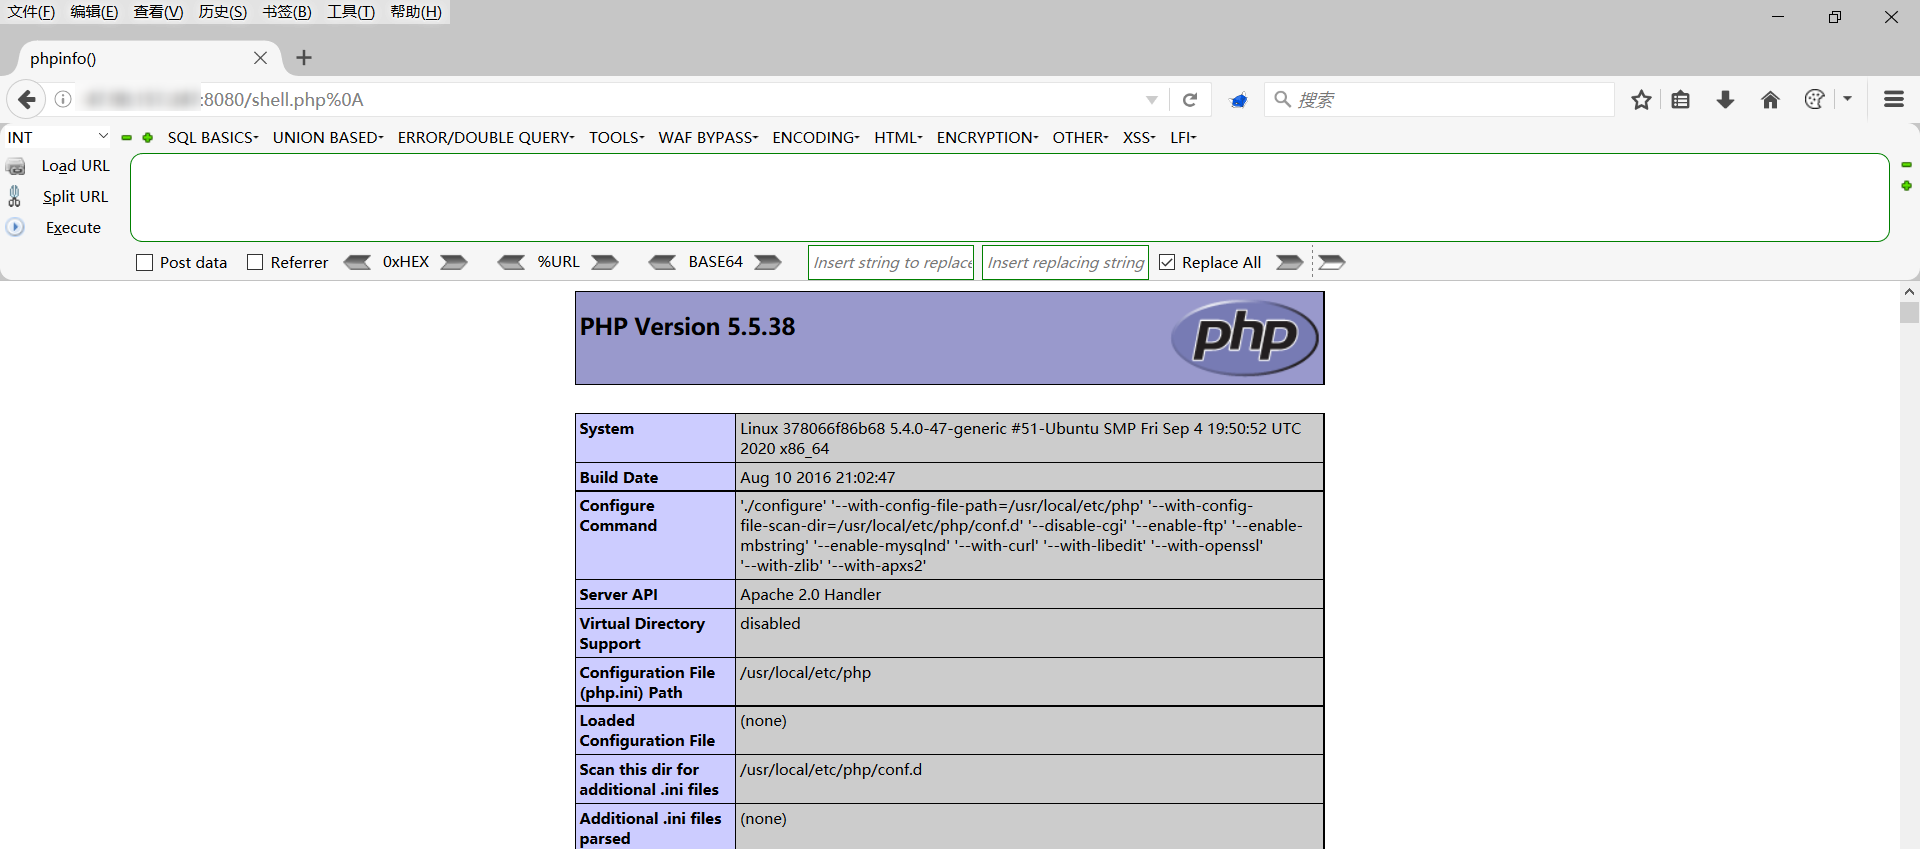Expand the SQL BASICS menu
This screenshot has height=849, width=1920.
[x=213, y=137]
